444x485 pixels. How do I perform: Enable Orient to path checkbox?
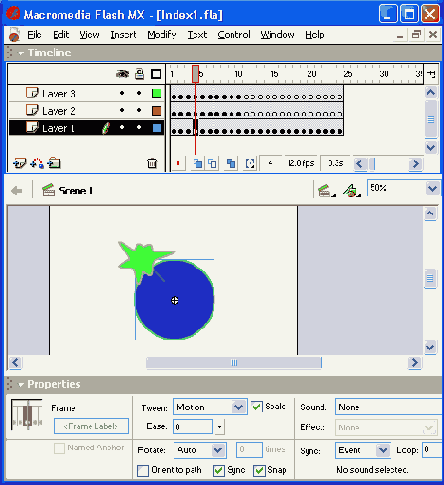point(143,470)
